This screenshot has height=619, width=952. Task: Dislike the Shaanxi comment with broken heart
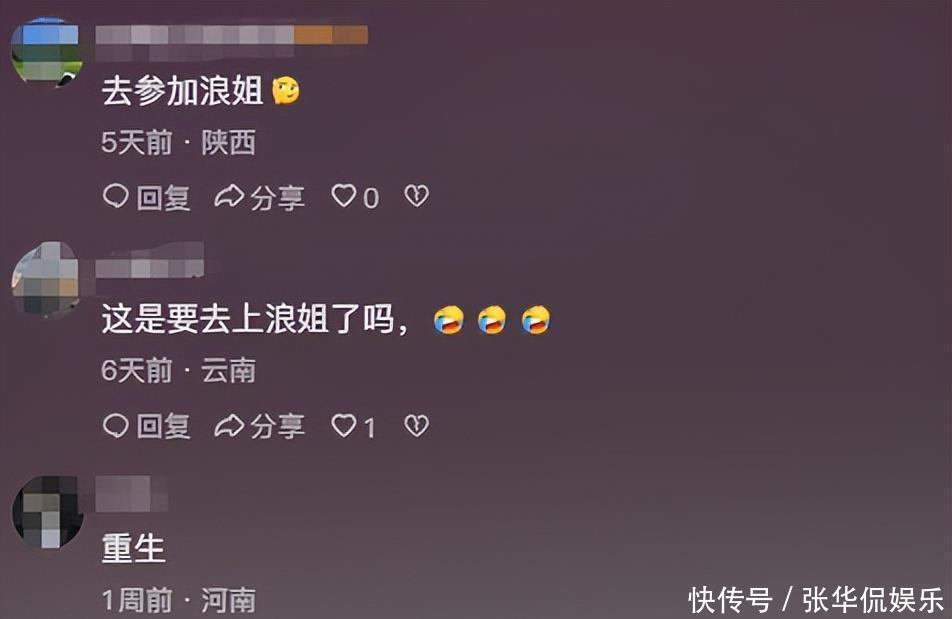click(416, 196)
